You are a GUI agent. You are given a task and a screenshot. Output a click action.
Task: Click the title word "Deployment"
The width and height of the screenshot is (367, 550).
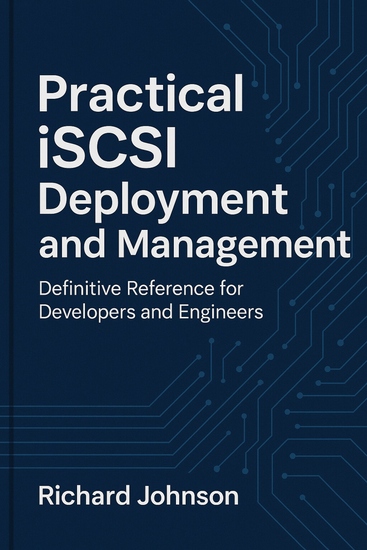tap(163, 201)
